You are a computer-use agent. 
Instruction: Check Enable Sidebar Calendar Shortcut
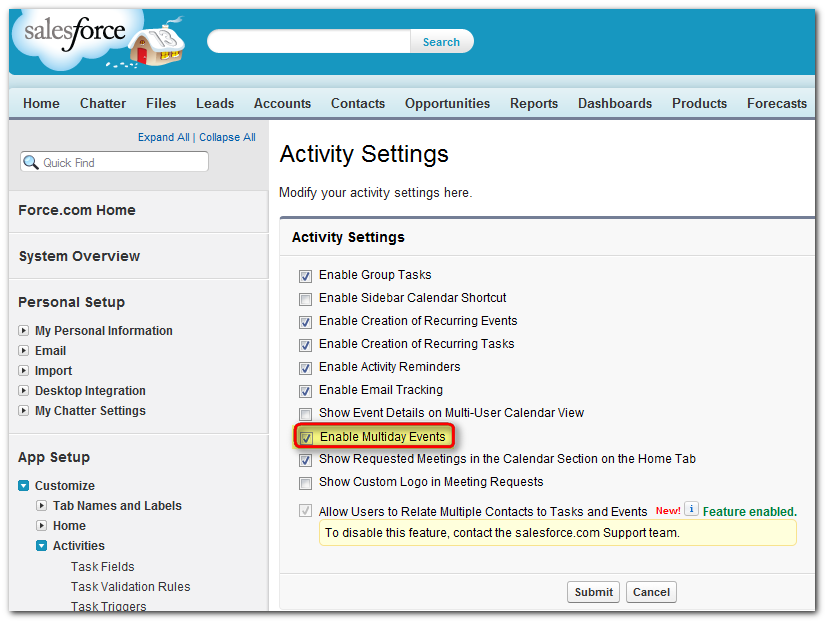pos(305,299)
